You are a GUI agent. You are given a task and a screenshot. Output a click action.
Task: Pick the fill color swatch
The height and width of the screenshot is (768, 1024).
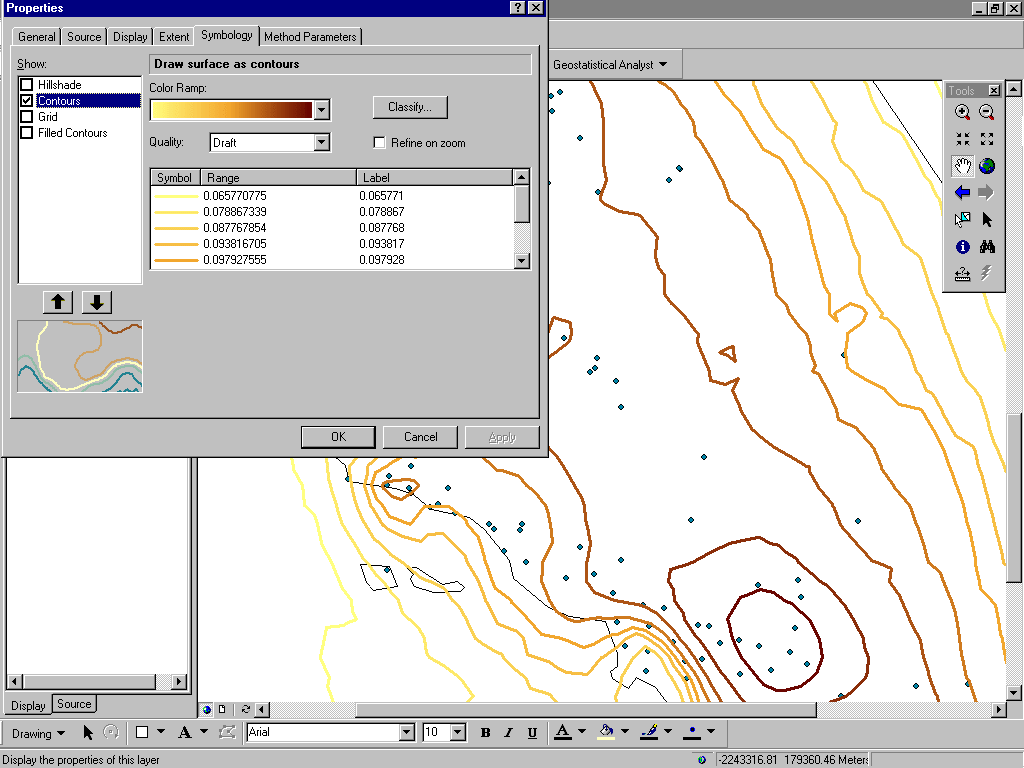click(x=604, y=732)
